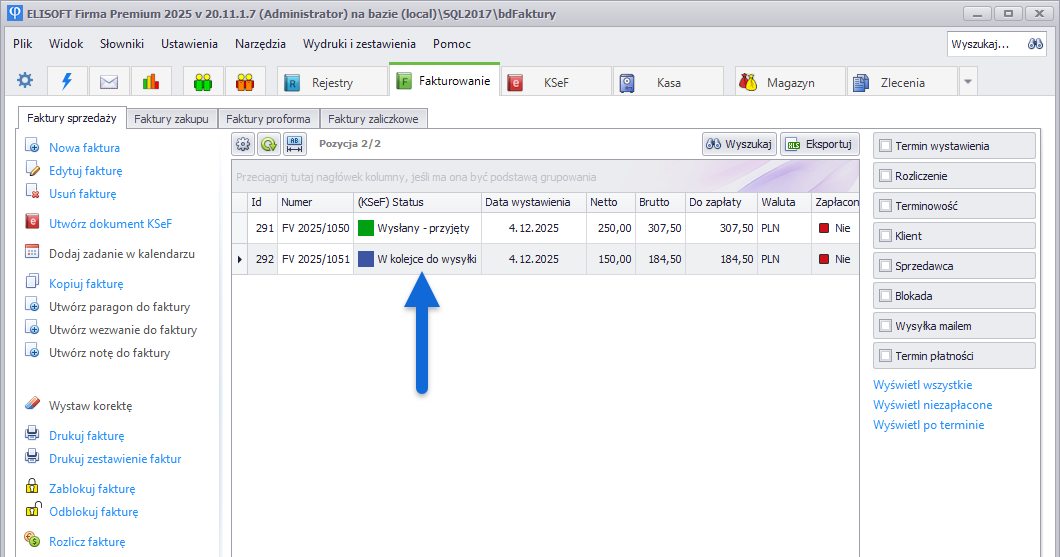Click green status swatch for FV 2025/1050
Screen dimensions: 1060x557
[x=366, y=228]
